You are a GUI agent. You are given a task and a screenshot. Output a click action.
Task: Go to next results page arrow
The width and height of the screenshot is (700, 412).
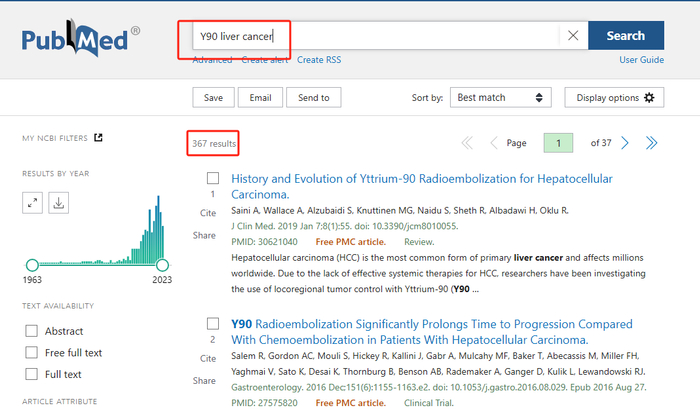tap(625, 143)
